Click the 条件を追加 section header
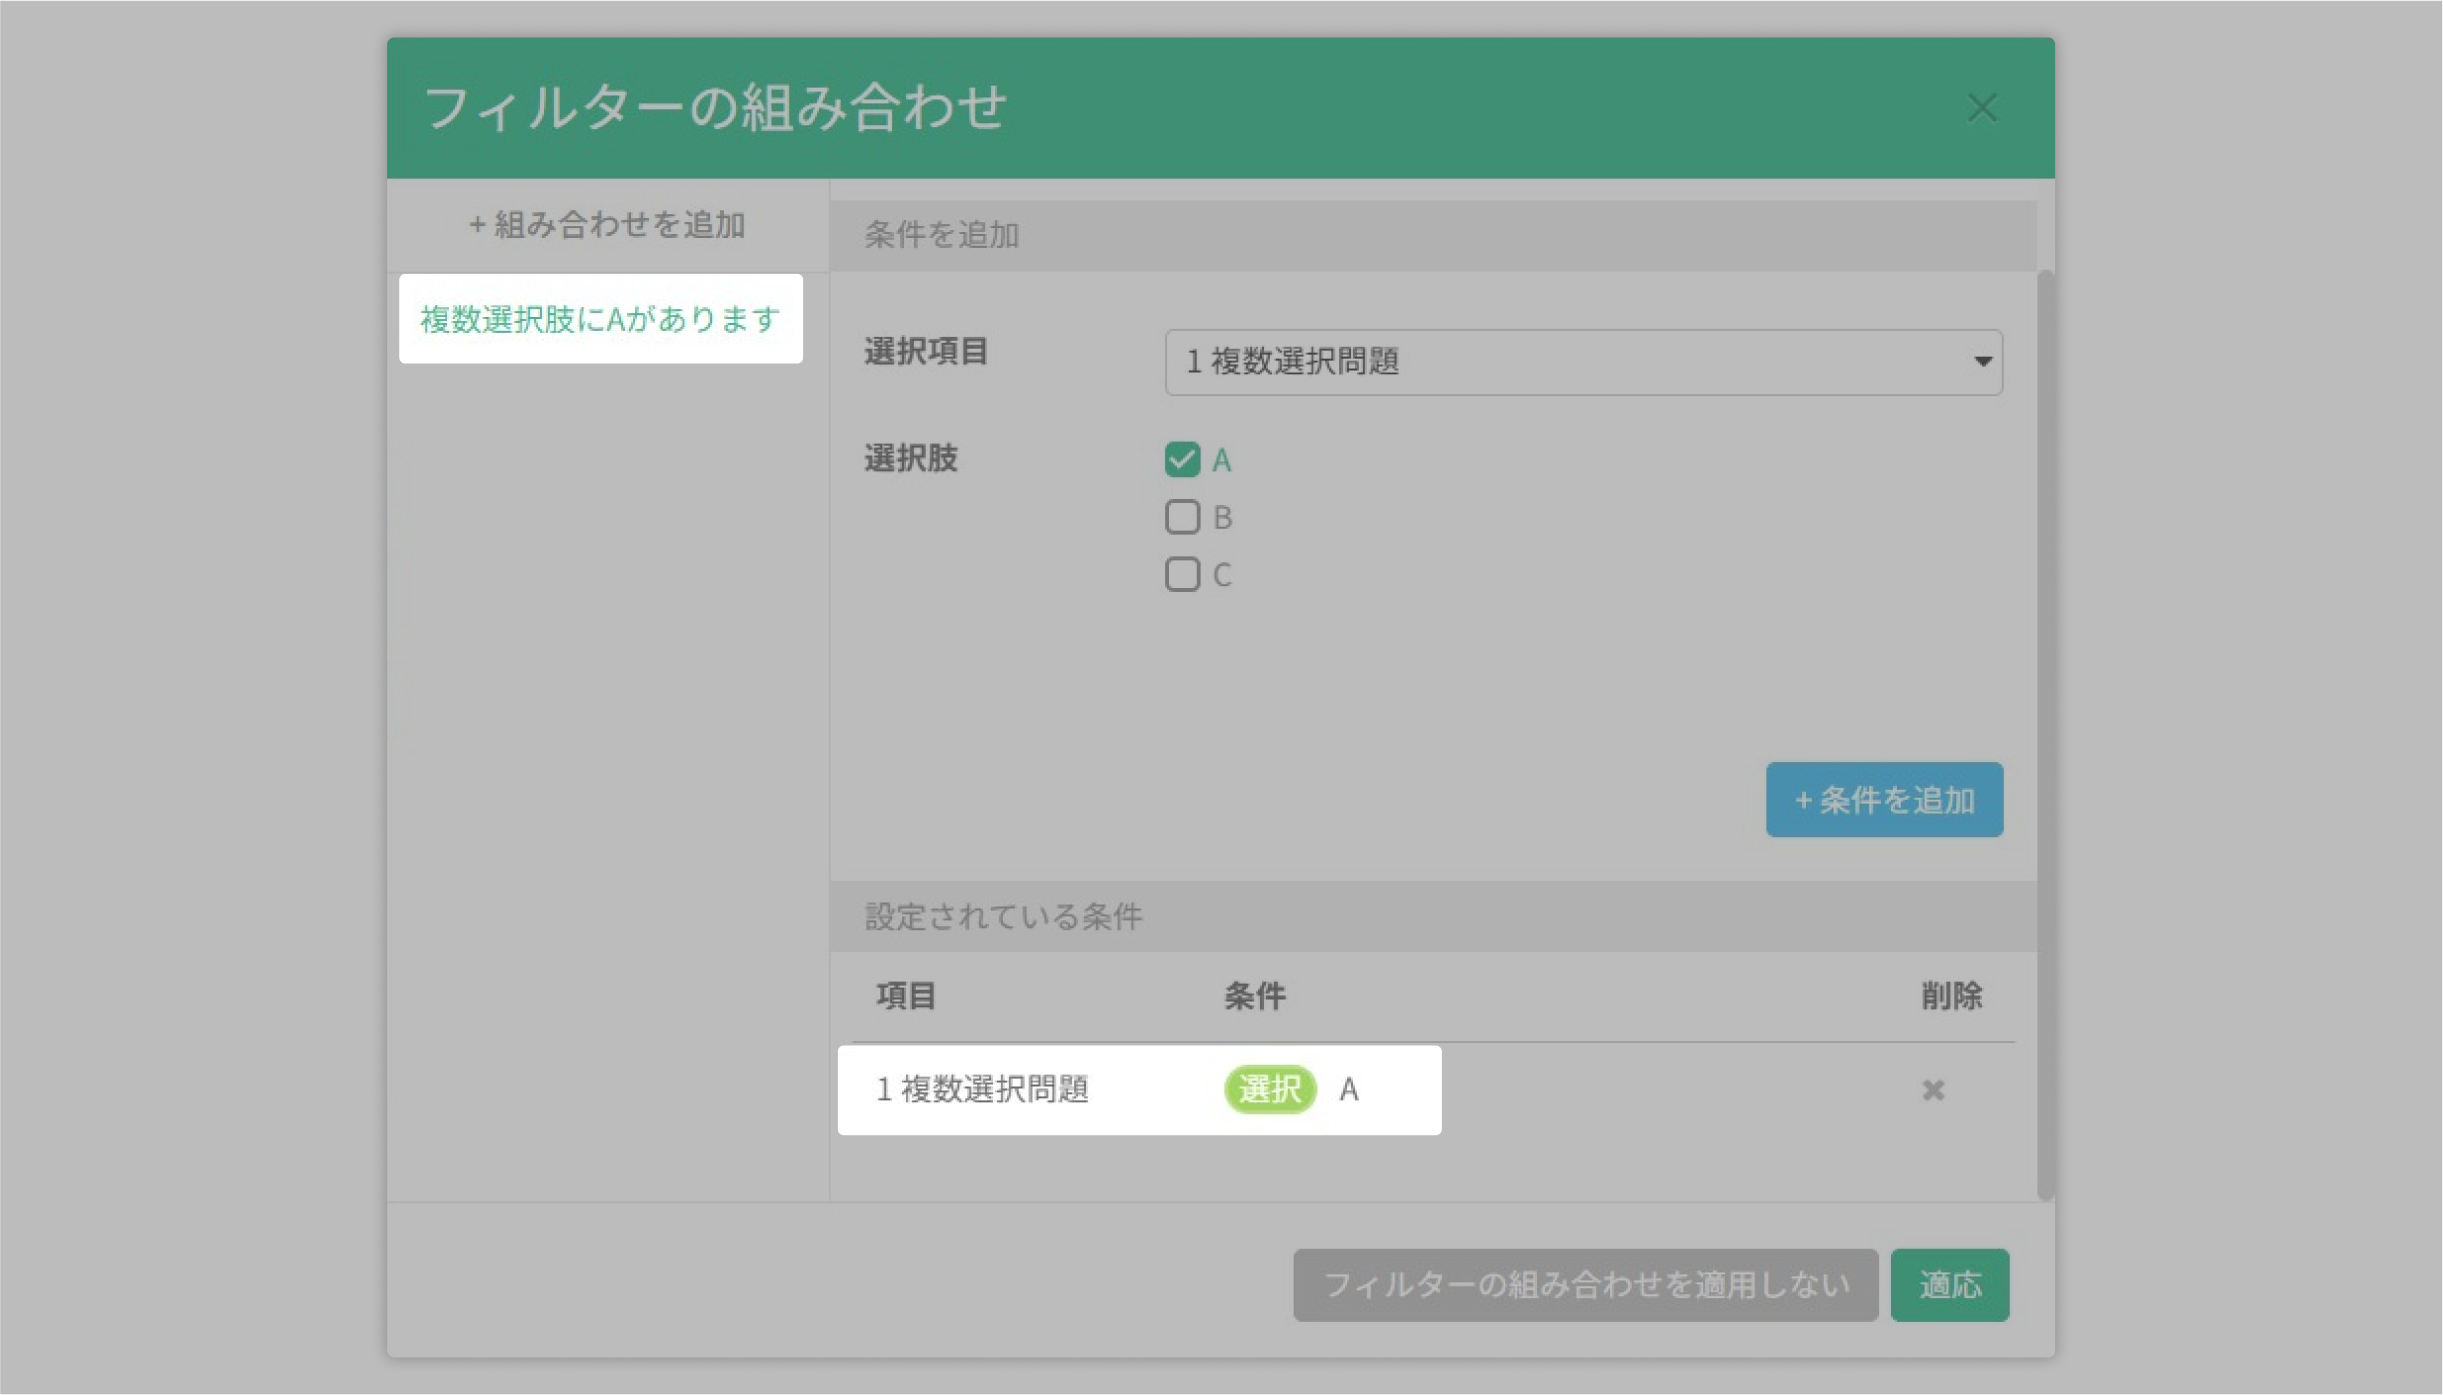The image size is (2443, 1395). pyautogui.click(x=1433, y=235)
